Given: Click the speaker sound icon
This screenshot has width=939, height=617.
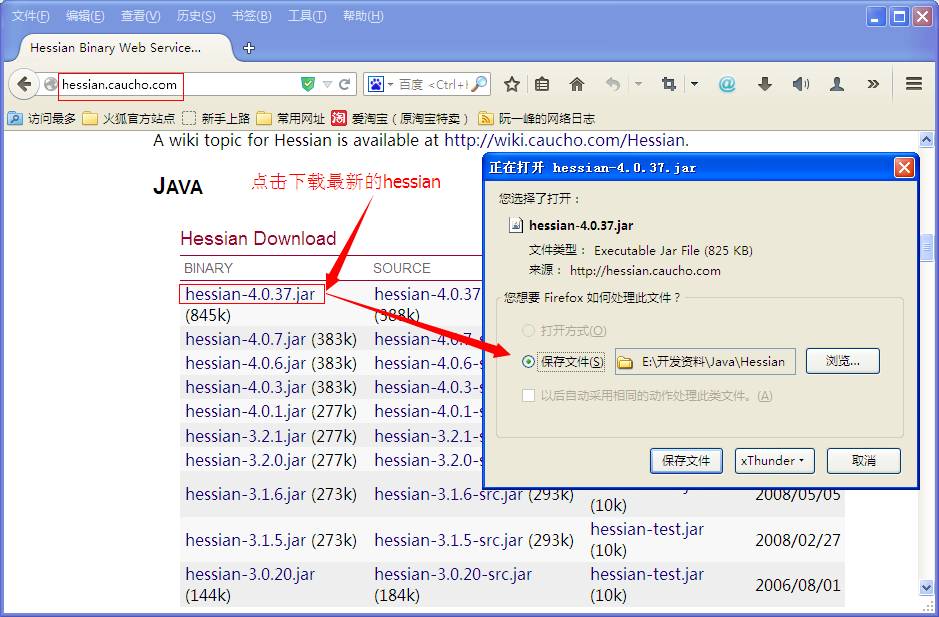Looking at the screenshot, I should (x=801, y=84).
